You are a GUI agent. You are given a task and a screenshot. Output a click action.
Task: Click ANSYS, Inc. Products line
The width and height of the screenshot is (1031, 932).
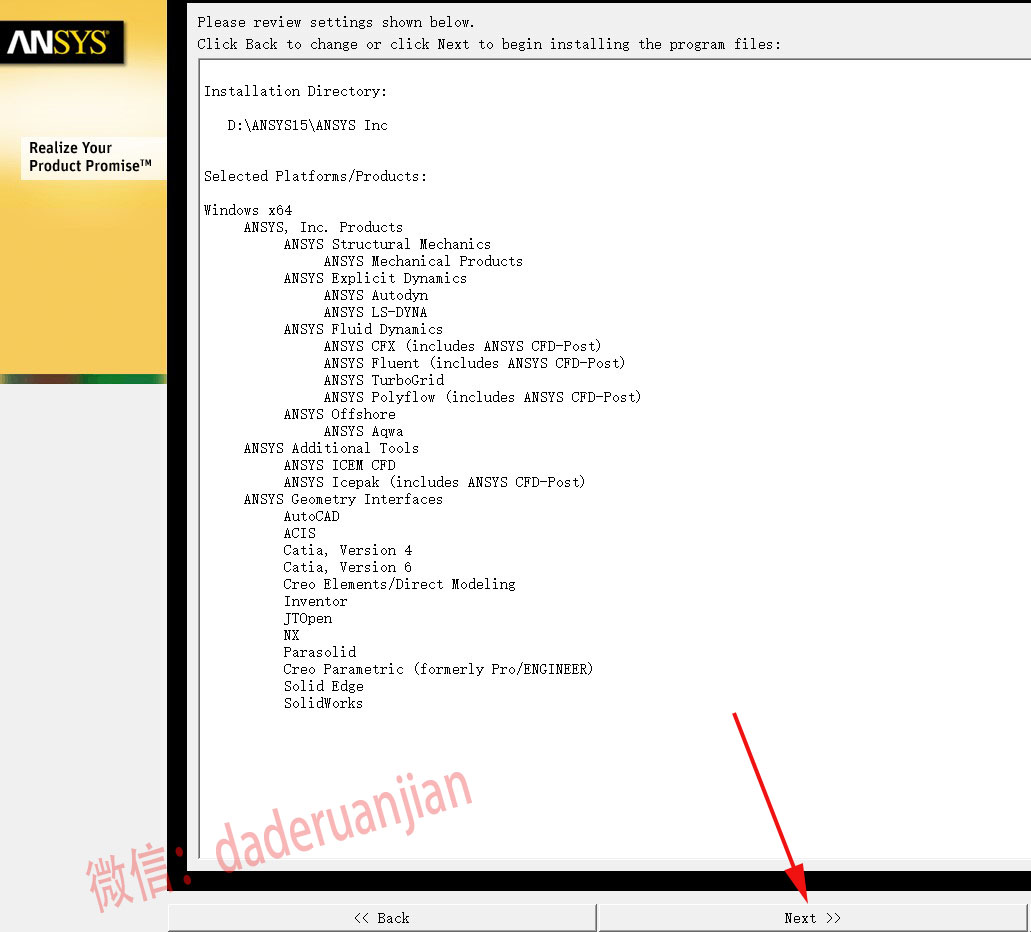click(x=323, y=227)
